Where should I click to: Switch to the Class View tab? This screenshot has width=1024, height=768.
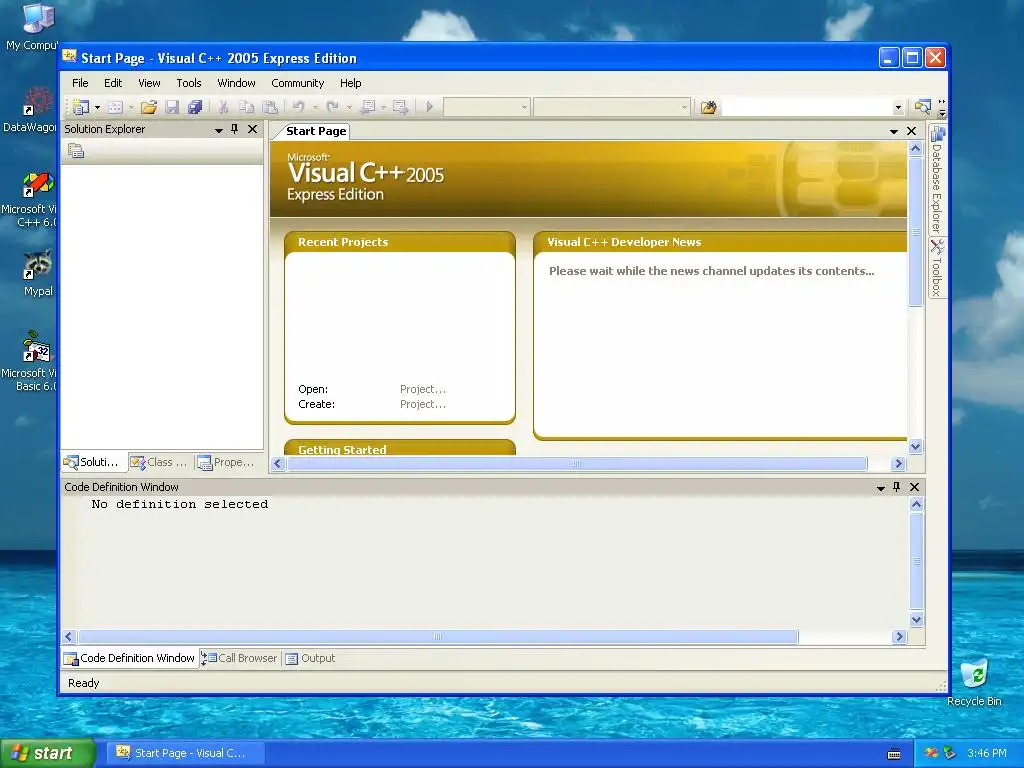coord(159,462)
